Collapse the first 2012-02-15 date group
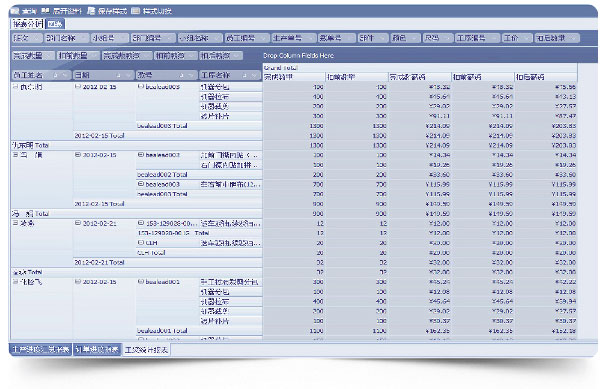 click(x=78, y=87)
